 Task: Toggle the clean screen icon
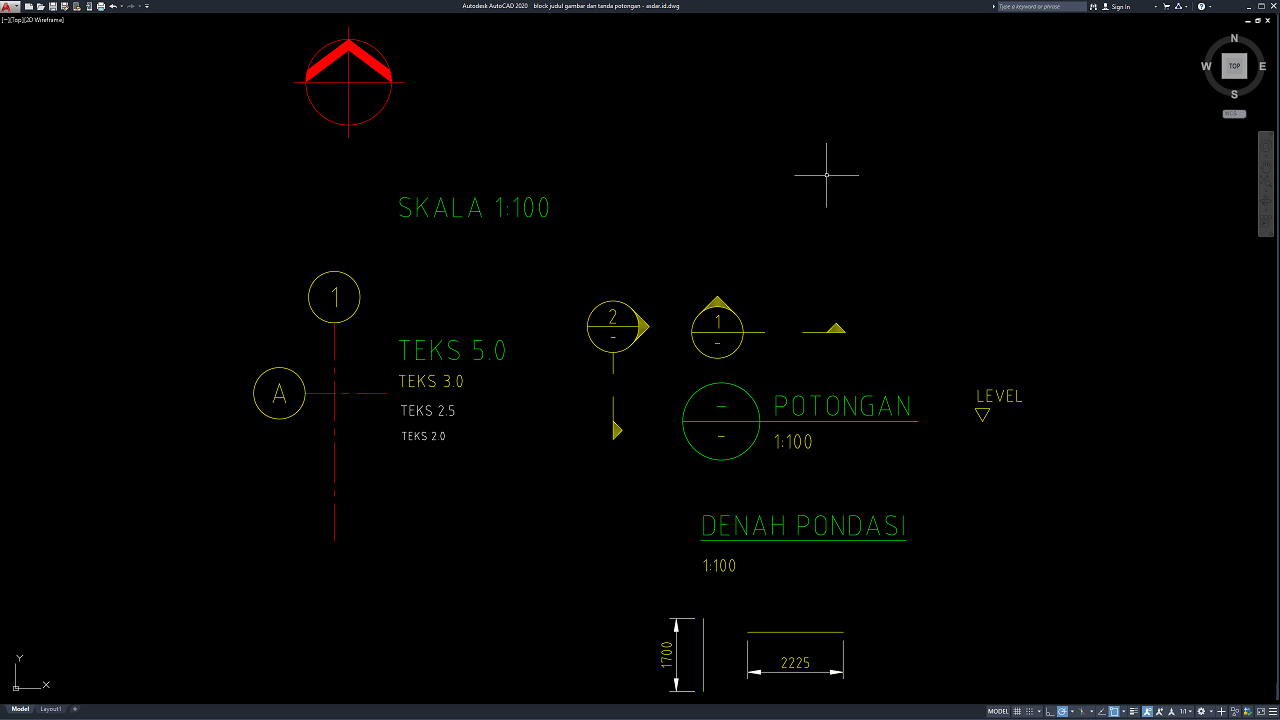tap(1260, 712)
